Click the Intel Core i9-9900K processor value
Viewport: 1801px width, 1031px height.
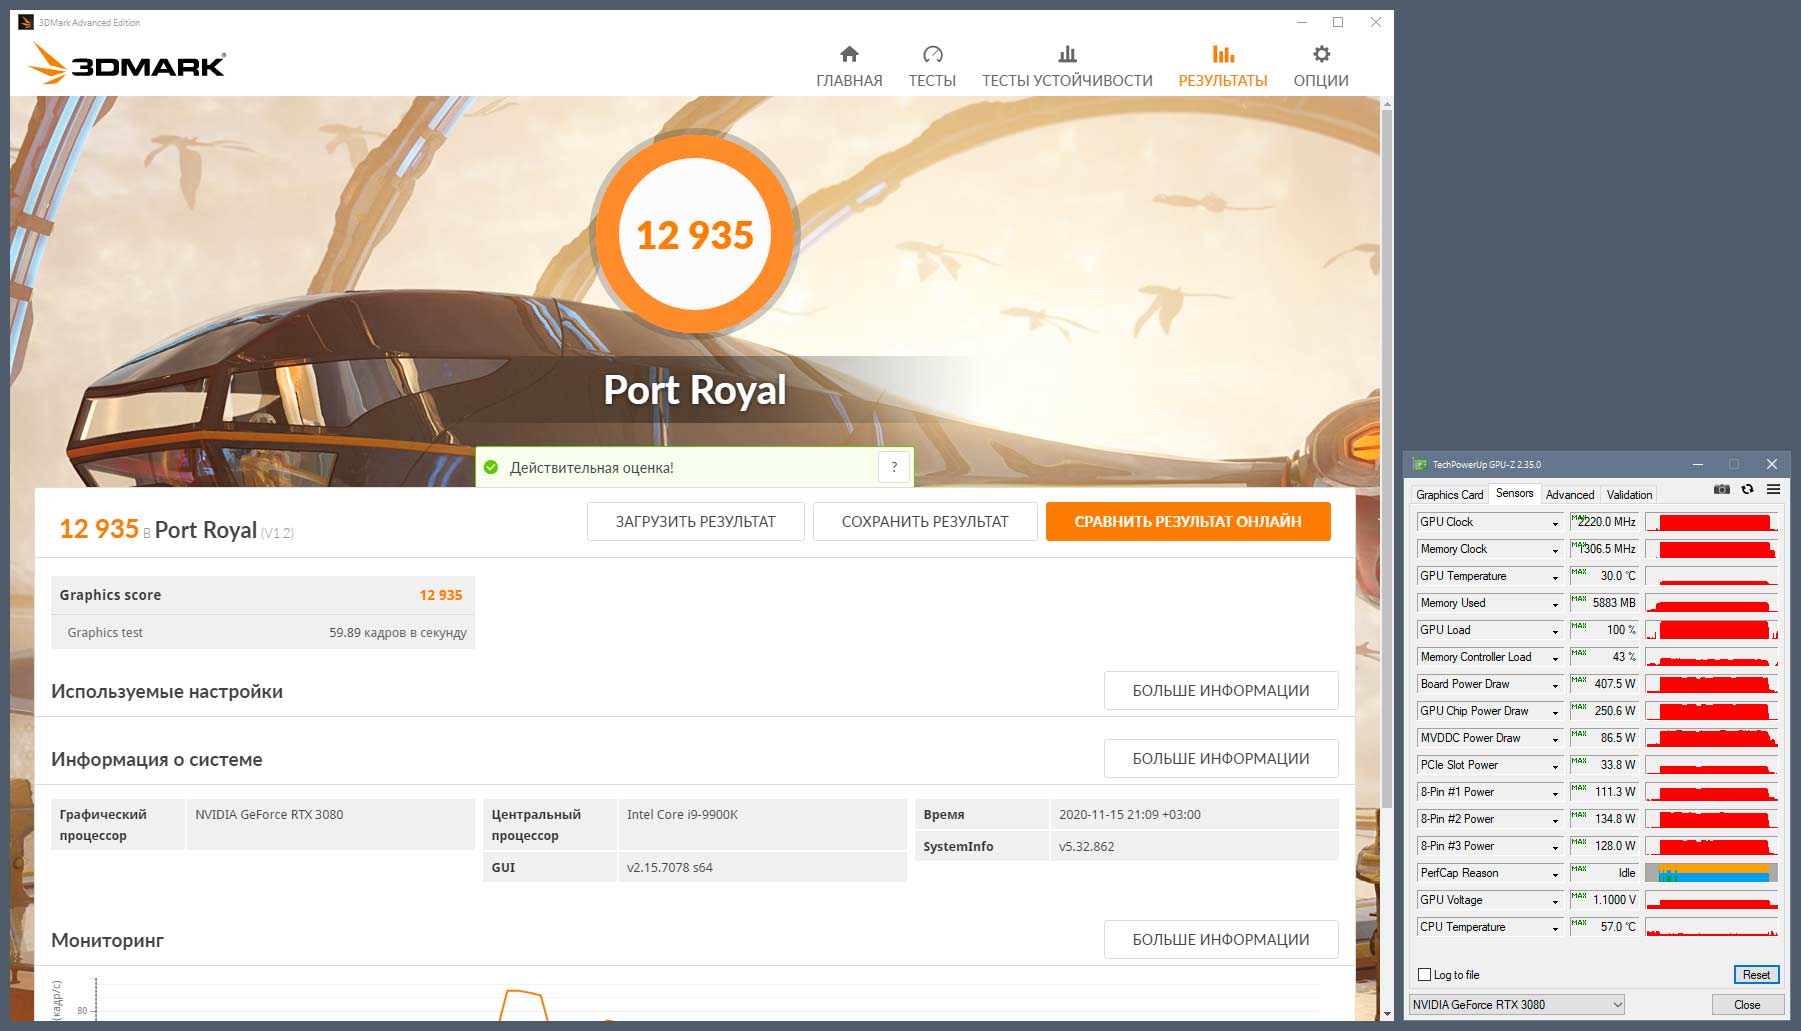pyautogui.click(x=682, y=814)
